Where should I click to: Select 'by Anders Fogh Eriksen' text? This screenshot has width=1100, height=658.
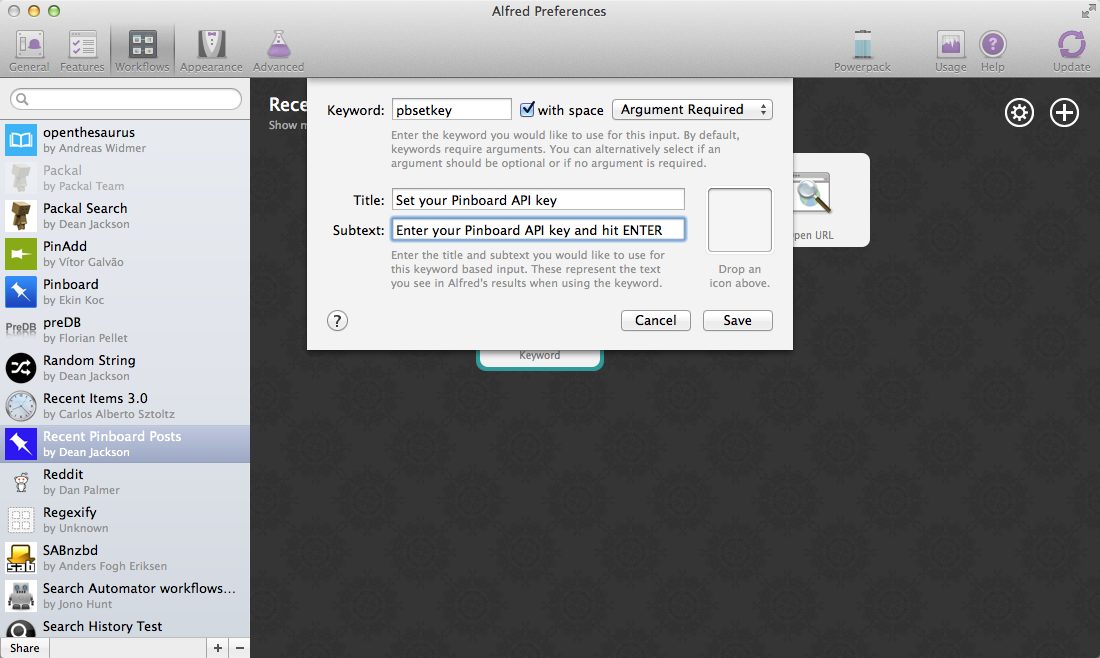[105, 565]
